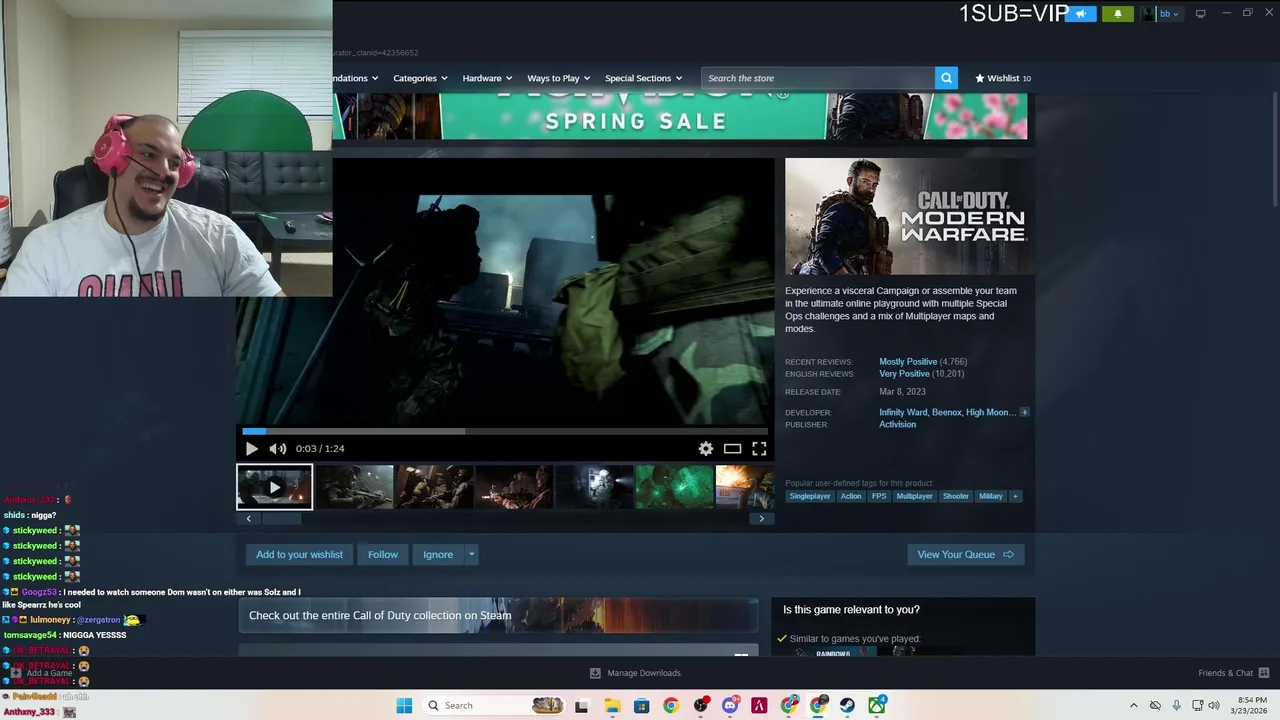The image size is (1280, 720).
Task: Play the trailer video
Action: click(251, 449)
